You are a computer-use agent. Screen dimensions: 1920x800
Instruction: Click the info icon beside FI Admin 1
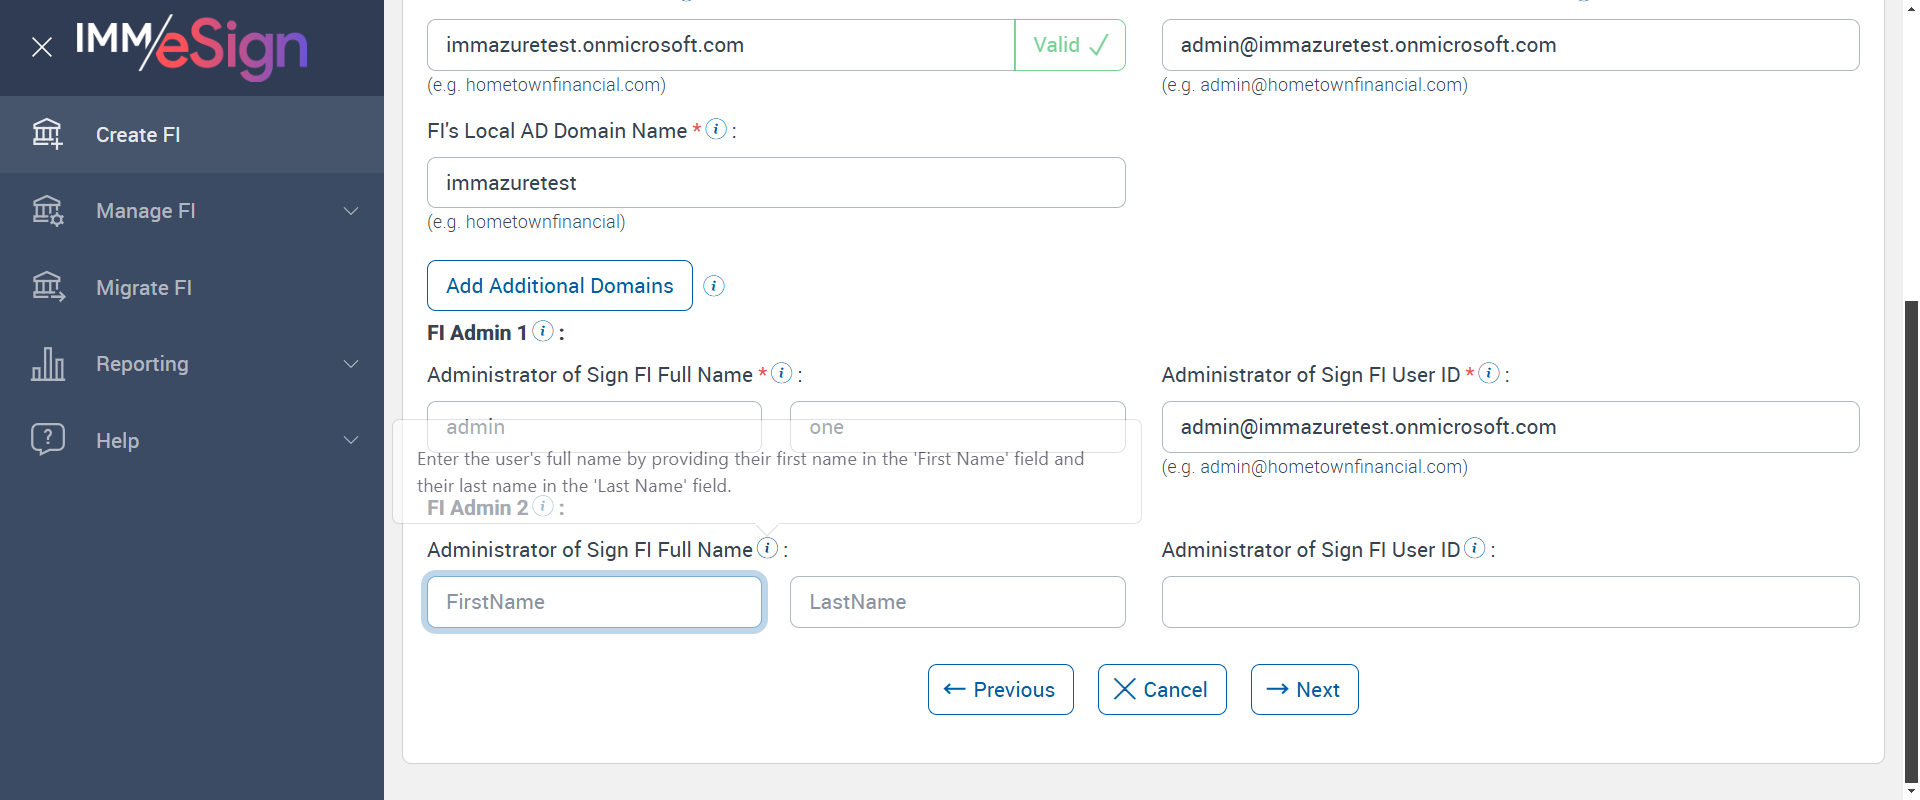(x=543, y=331)
